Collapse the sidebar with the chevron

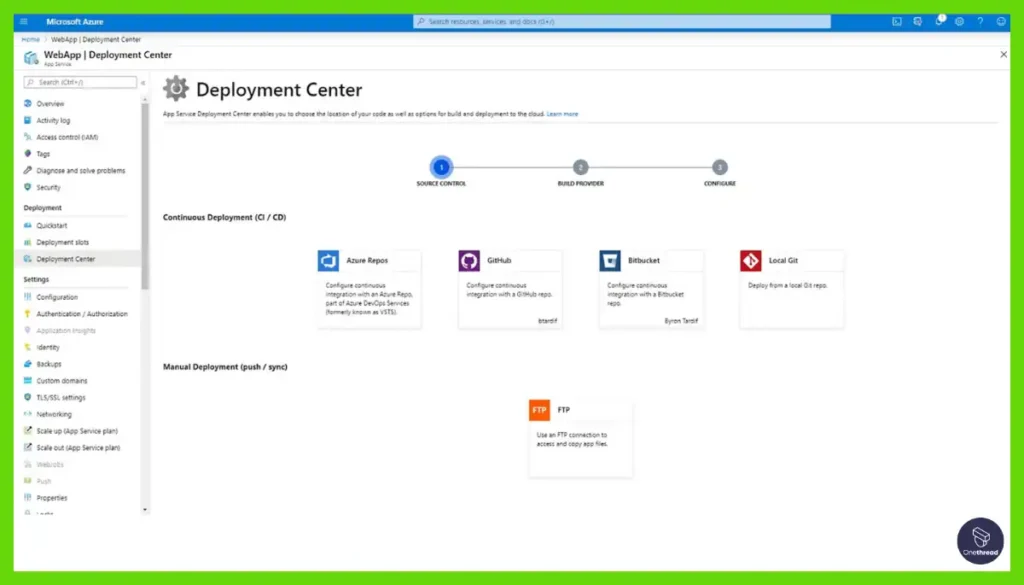pyautogui.click(x=143, y=83)
